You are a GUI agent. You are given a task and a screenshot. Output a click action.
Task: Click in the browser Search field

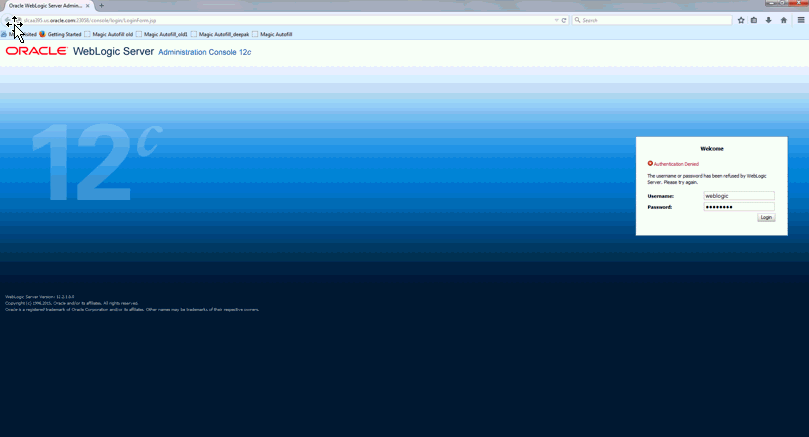point(652,20)
